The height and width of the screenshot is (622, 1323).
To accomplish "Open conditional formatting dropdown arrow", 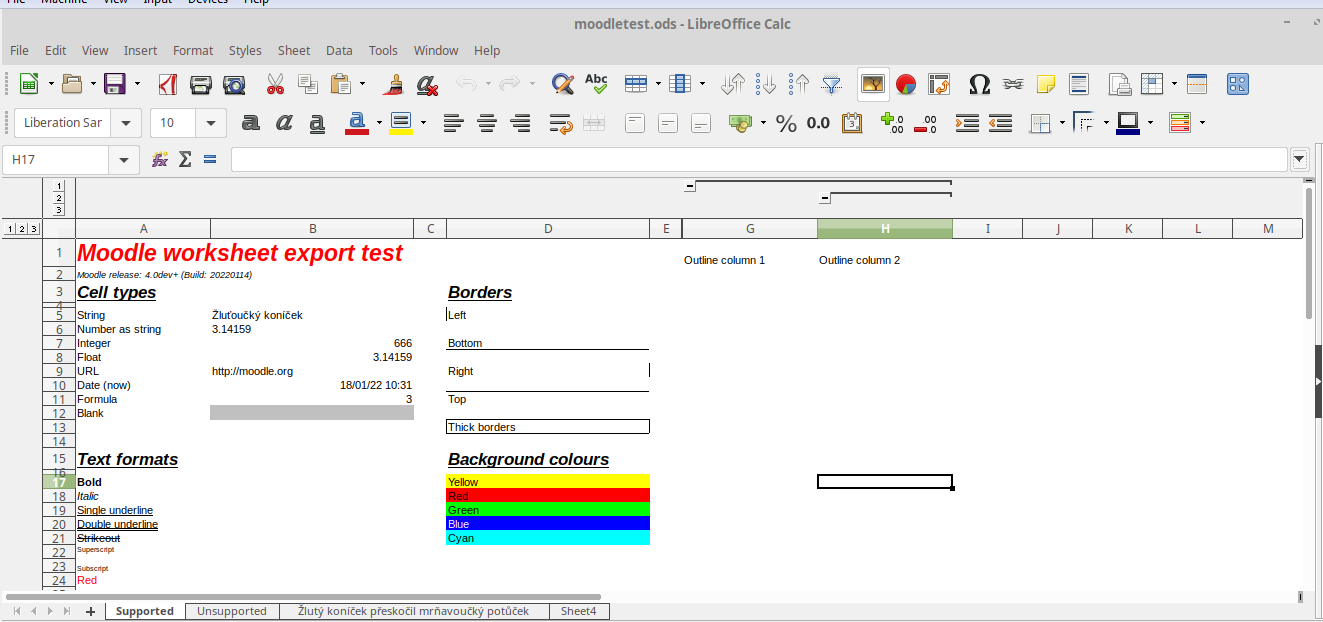I will tap(1201, 123).
